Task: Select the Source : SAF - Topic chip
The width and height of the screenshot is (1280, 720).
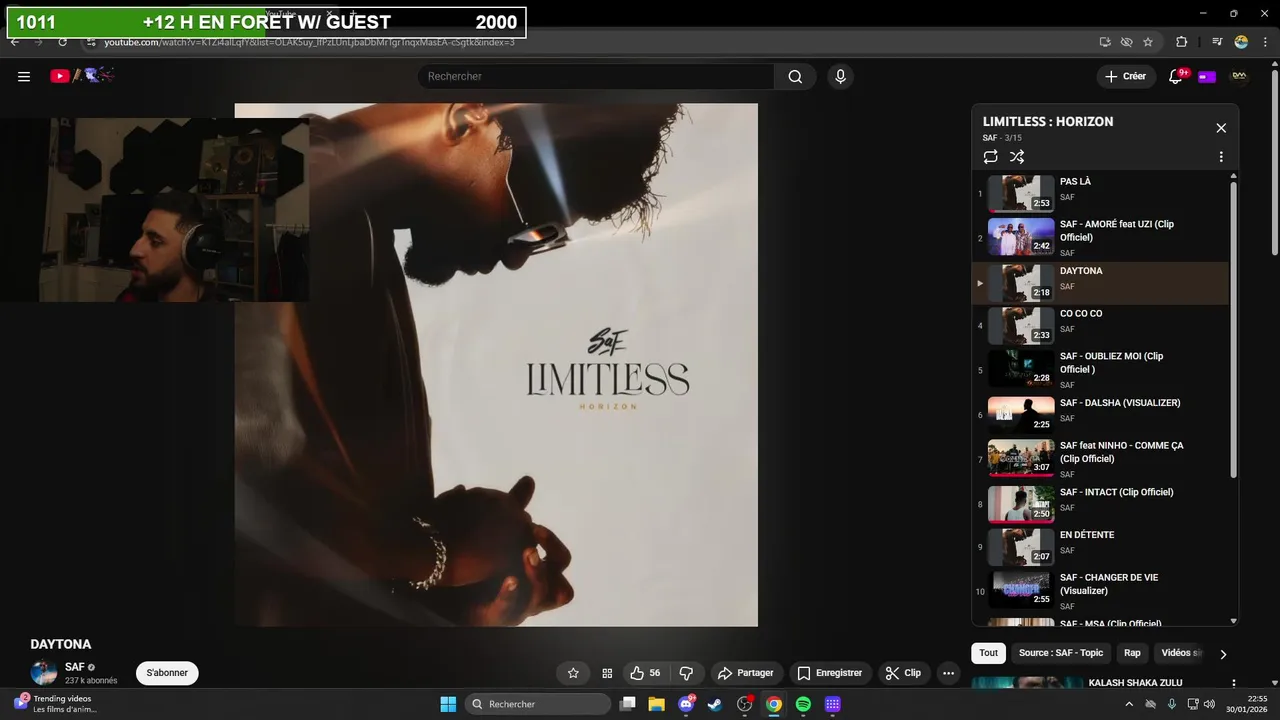Action: coord(1061,653)
